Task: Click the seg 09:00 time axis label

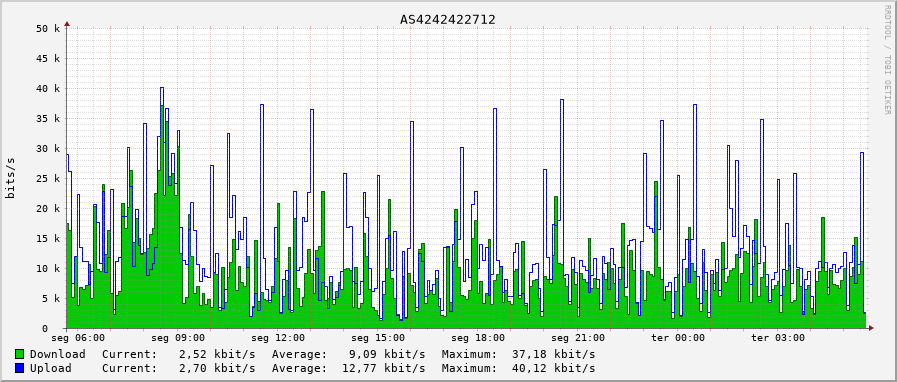Action: click(178, 338)
